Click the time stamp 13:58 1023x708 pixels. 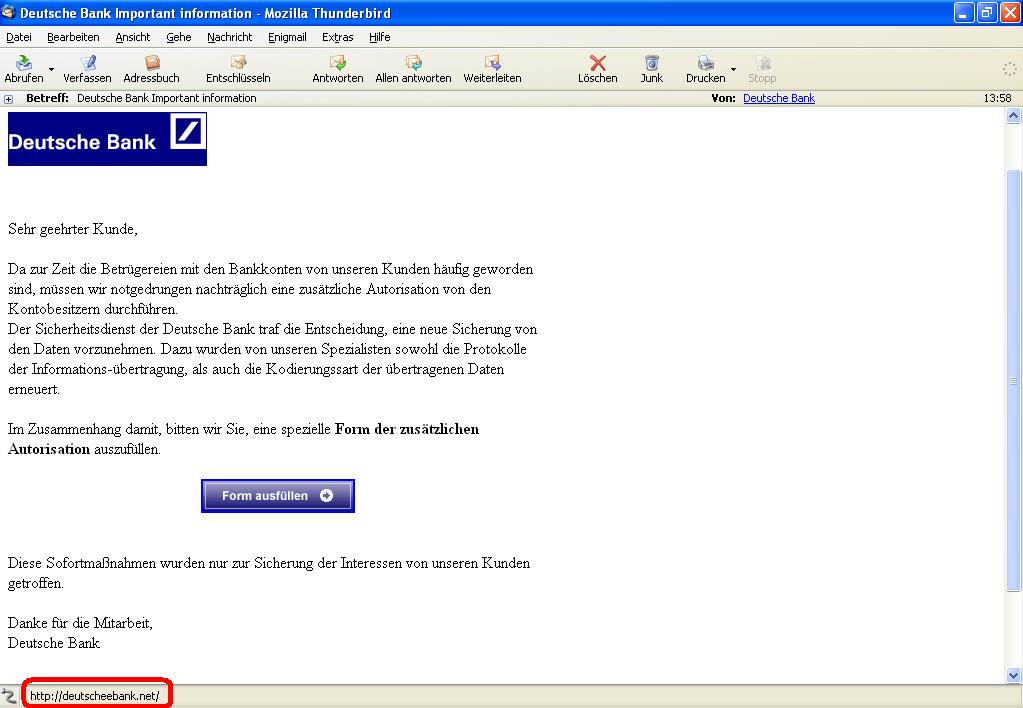(997, 98)
